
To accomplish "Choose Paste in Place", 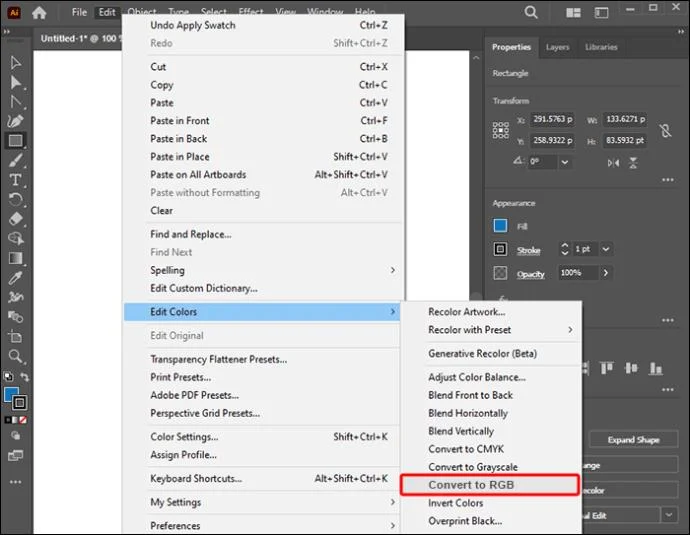I will [x=180, y=157].
